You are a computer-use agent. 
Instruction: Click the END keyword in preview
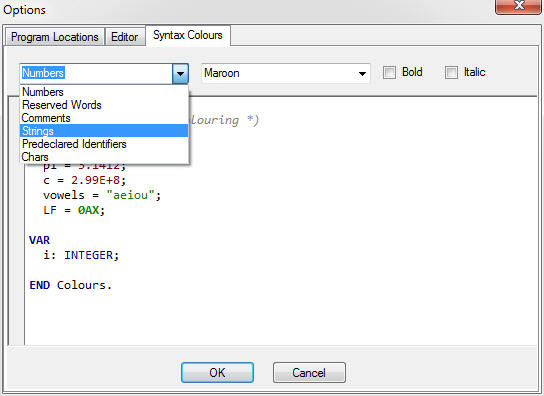[x=39, y=285]
